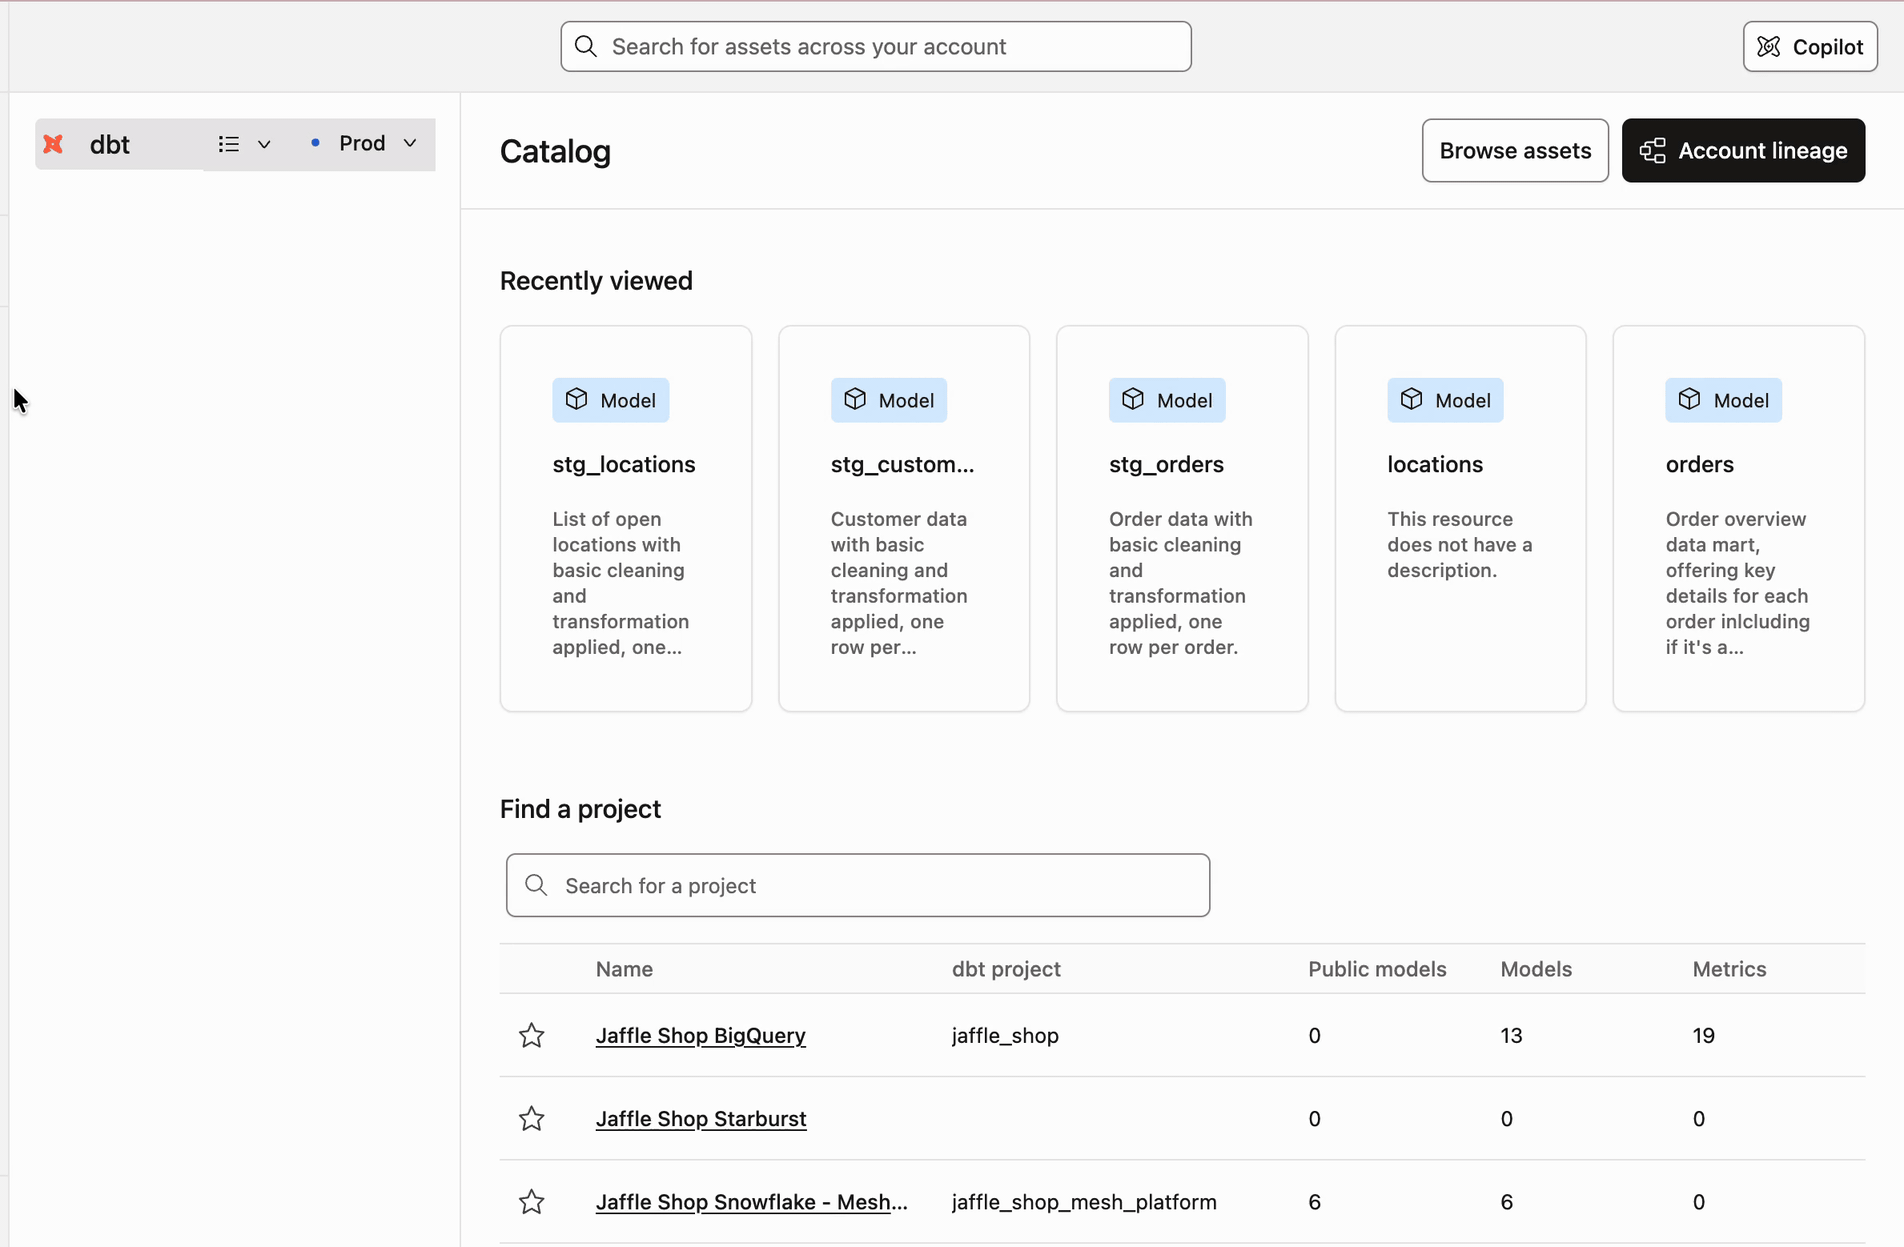The image size is (1904, 1247).
Task: Click the Metrics column header
Action: [x=1729, y=968]
